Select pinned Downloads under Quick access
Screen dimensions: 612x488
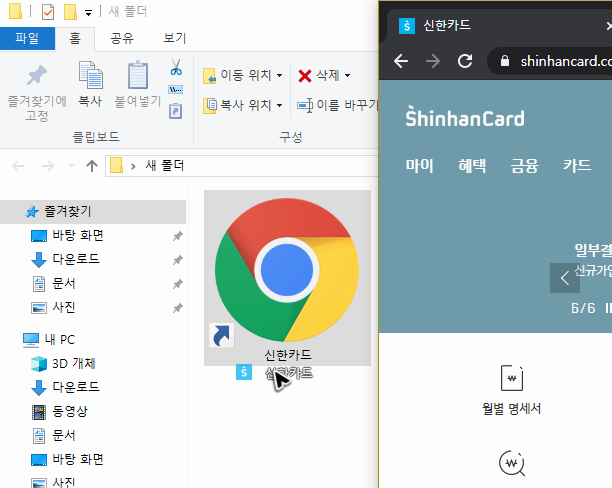76,259
